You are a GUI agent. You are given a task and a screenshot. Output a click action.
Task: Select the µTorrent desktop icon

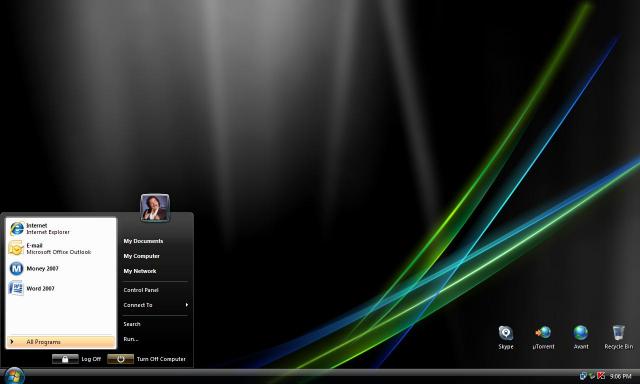[543, 337]
